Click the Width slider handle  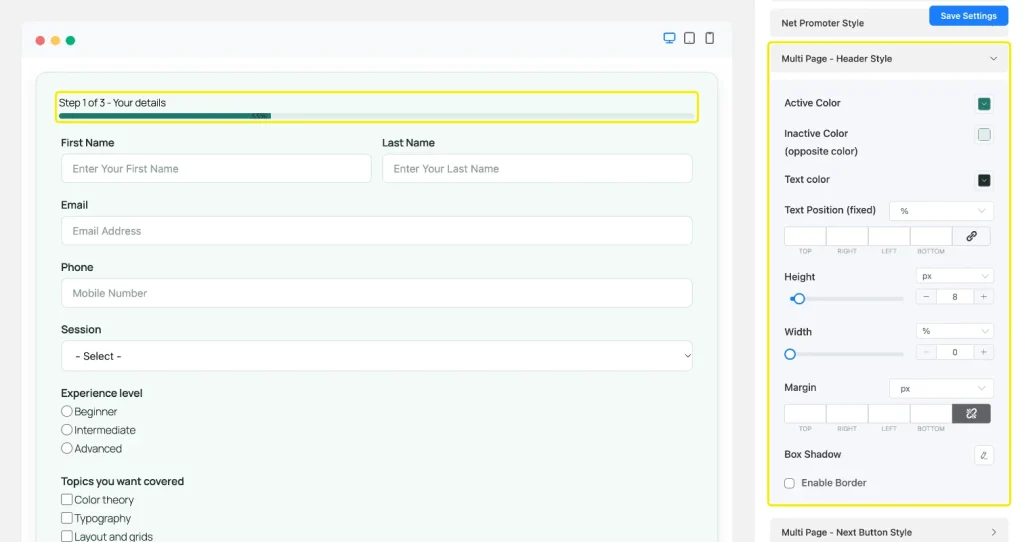(x=790, y=355)
